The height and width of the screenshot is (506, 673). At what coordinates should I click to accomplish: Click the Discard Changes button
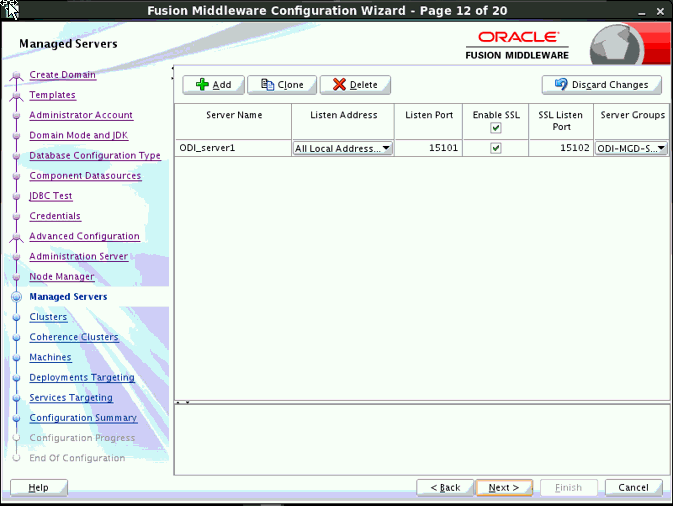click(x=601, y=85)
